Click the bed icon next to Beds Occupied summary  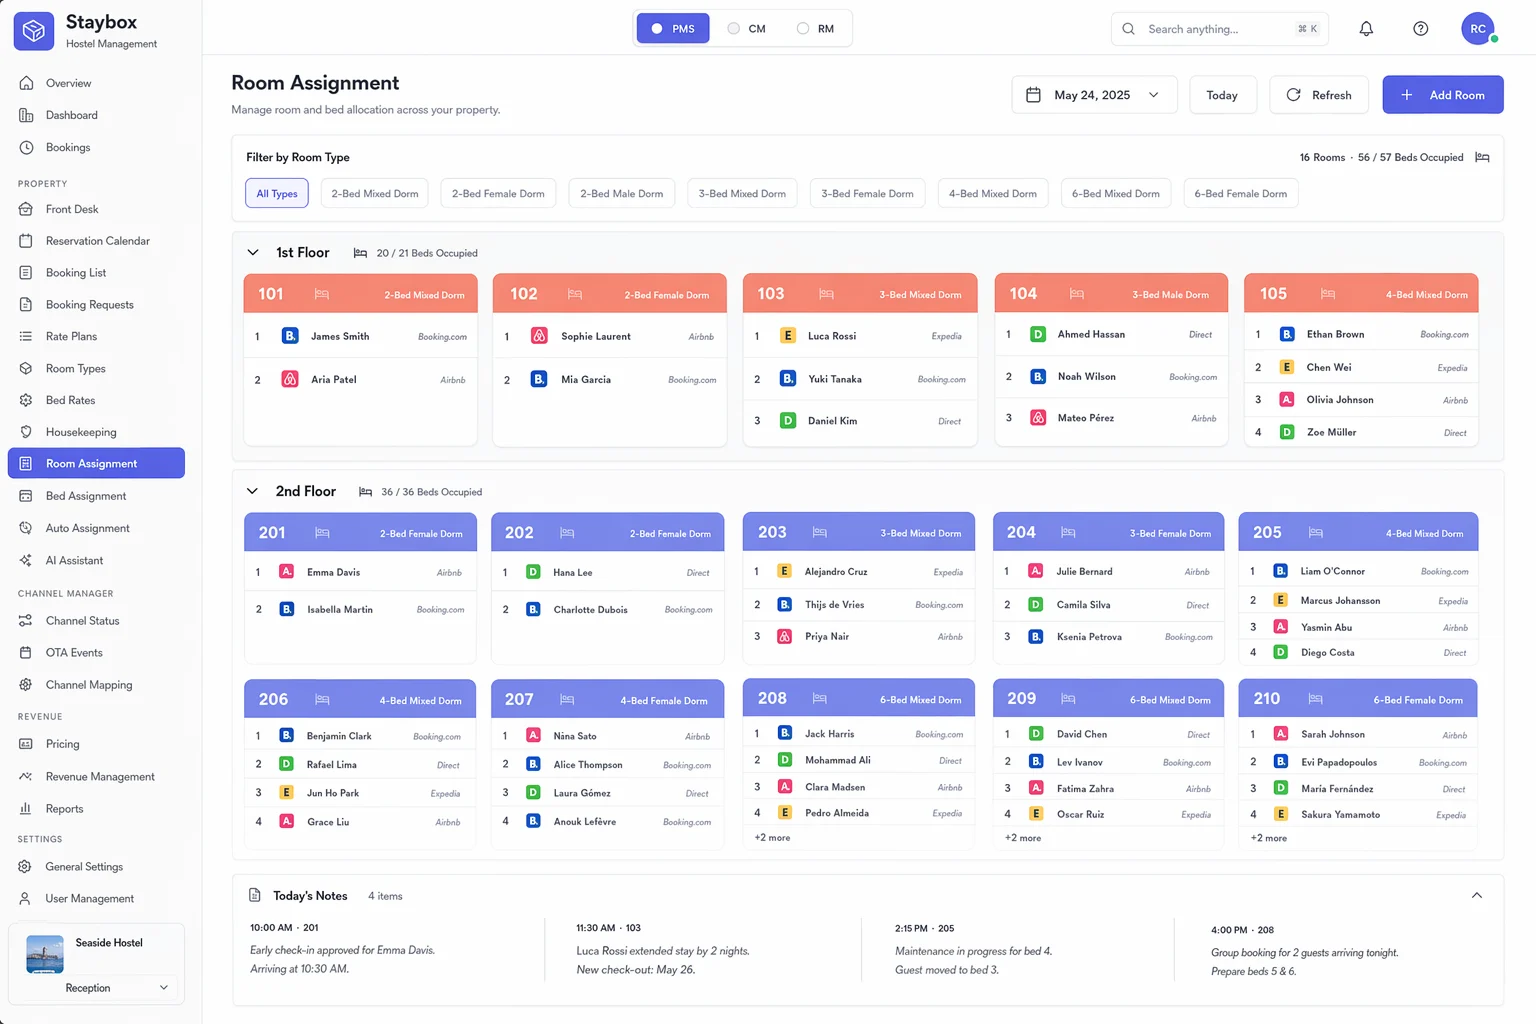coord(1482,158)
